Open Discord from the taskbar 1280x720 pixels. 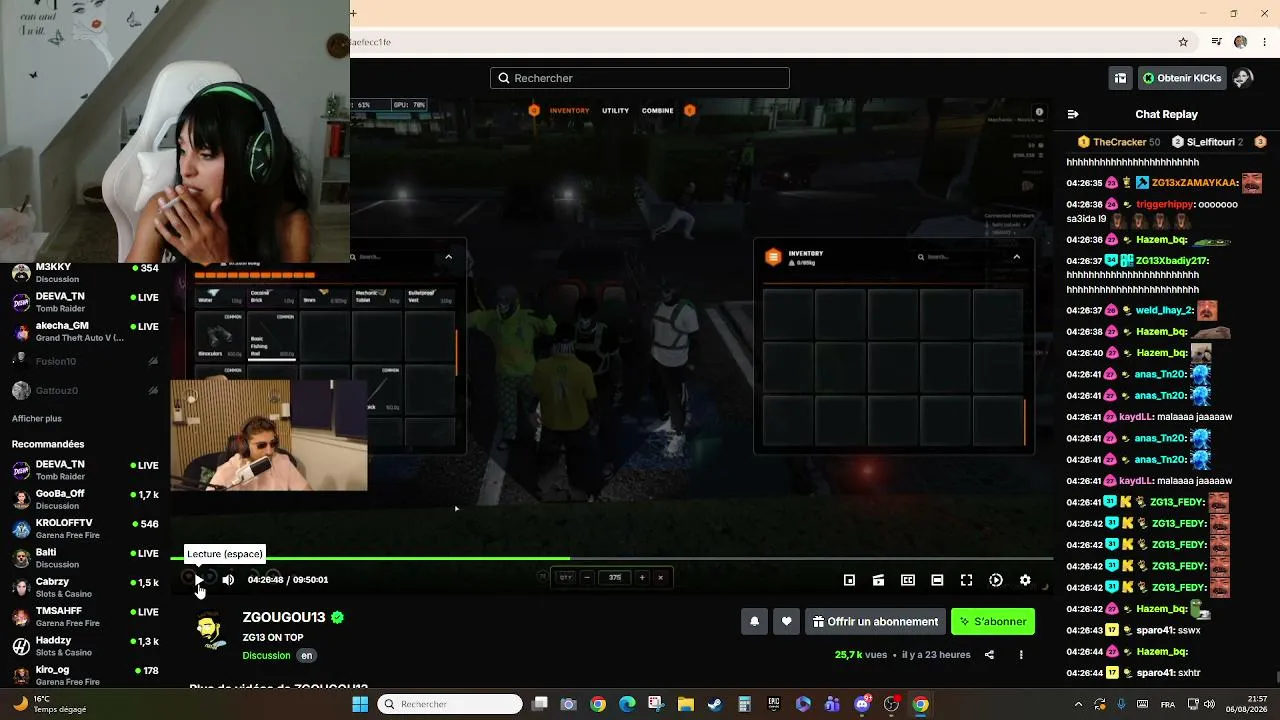(862, 704)
